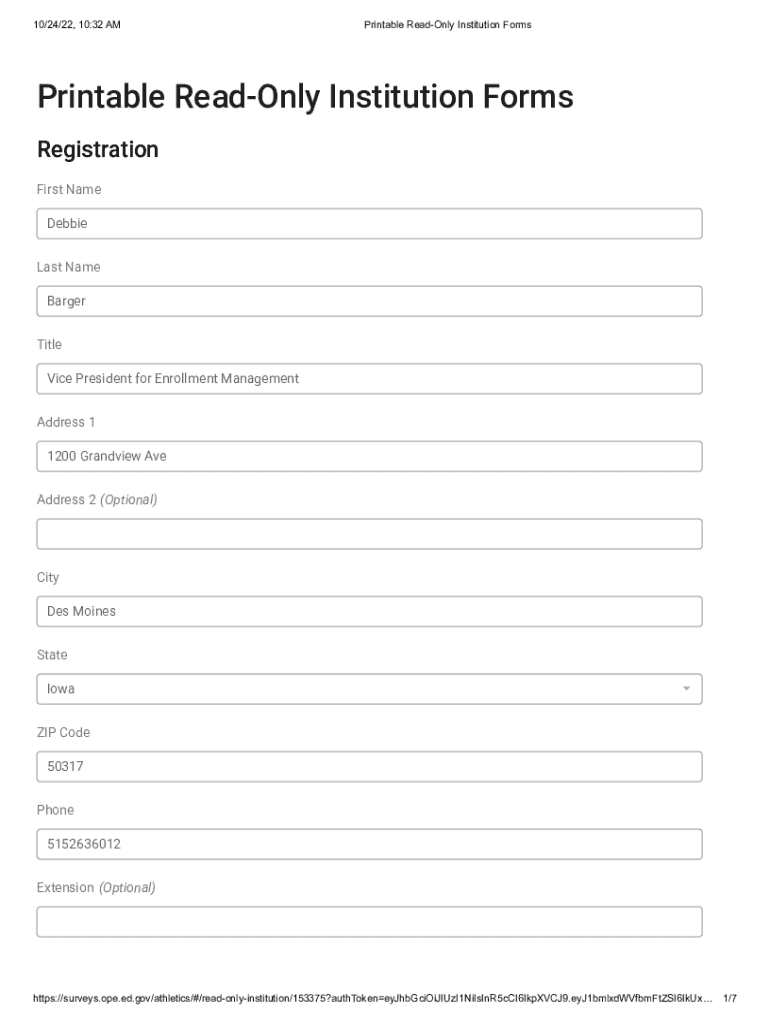Select the Address 1 field showing 1200 Grandview Ave
Viewport: 770px width, 1024px height.
[369, 455]
